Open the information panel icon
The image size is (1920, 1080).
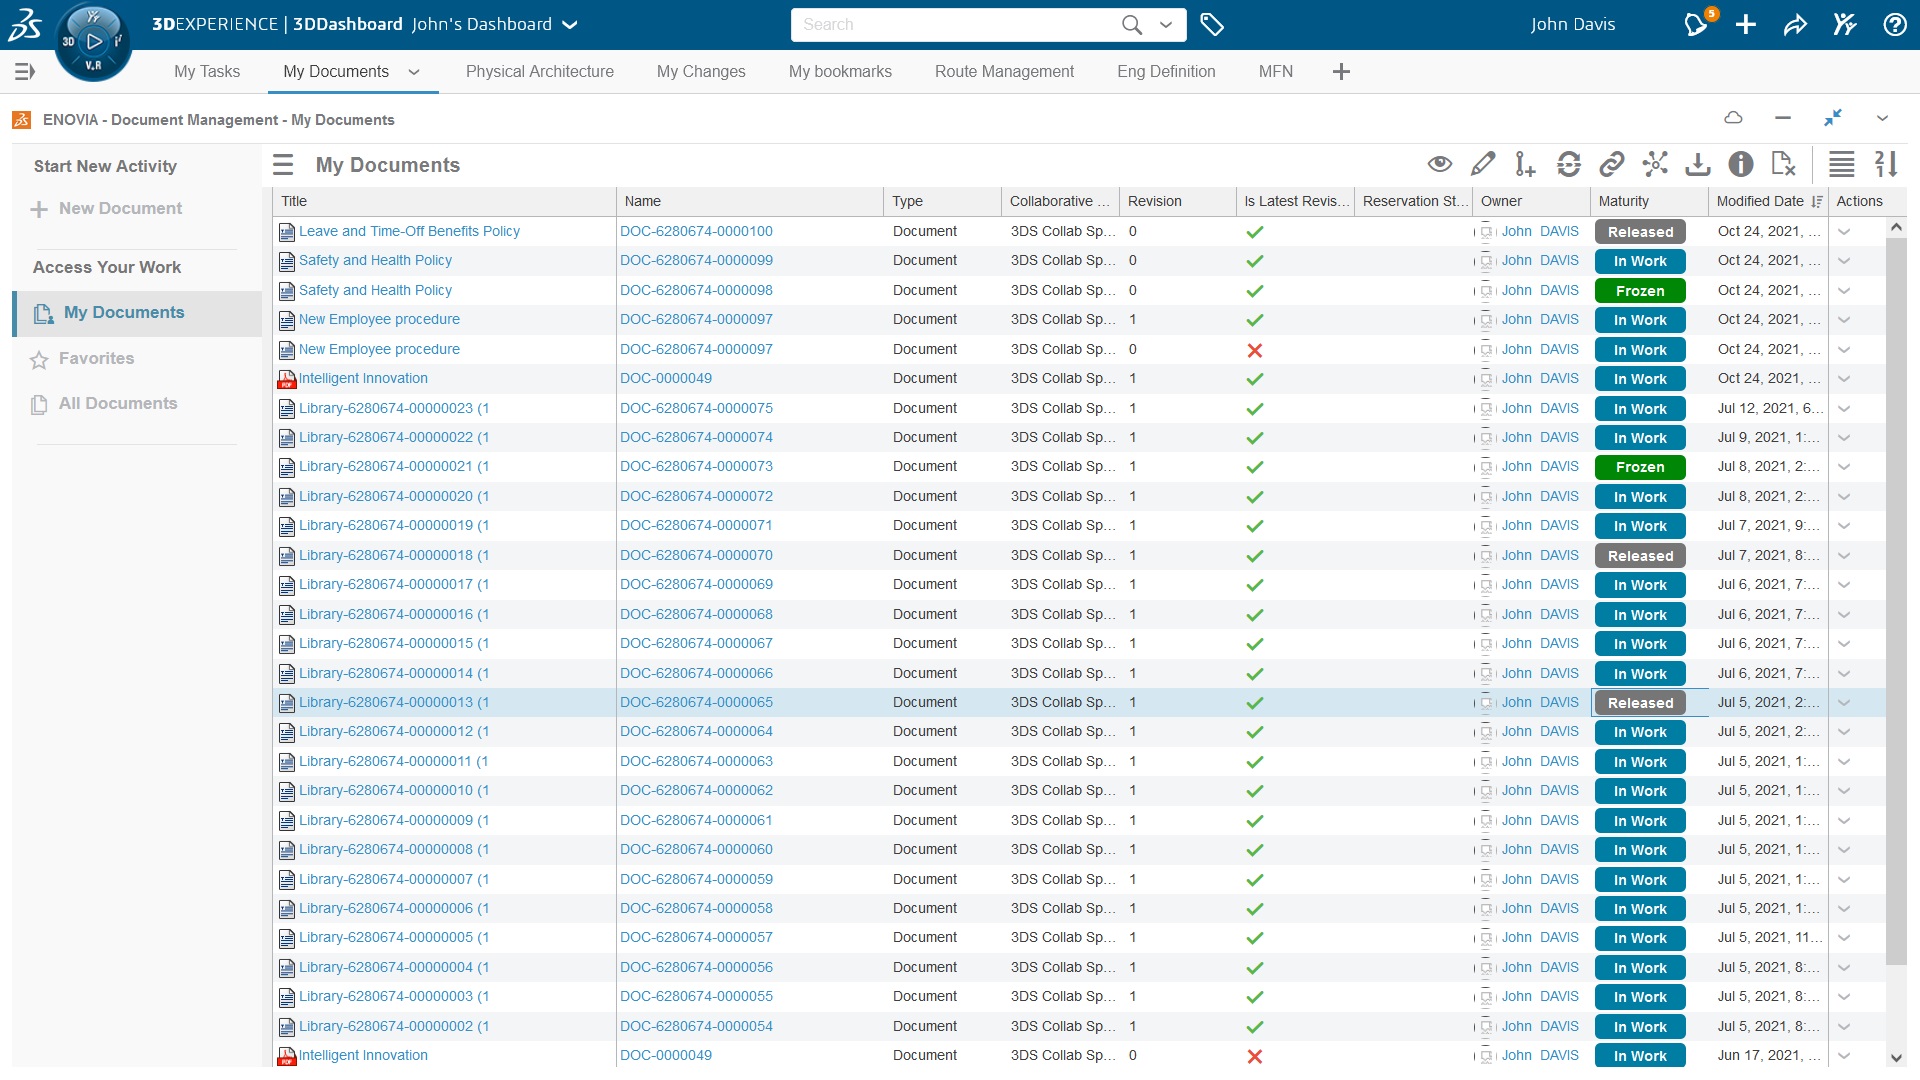[x=1740, y=164]
